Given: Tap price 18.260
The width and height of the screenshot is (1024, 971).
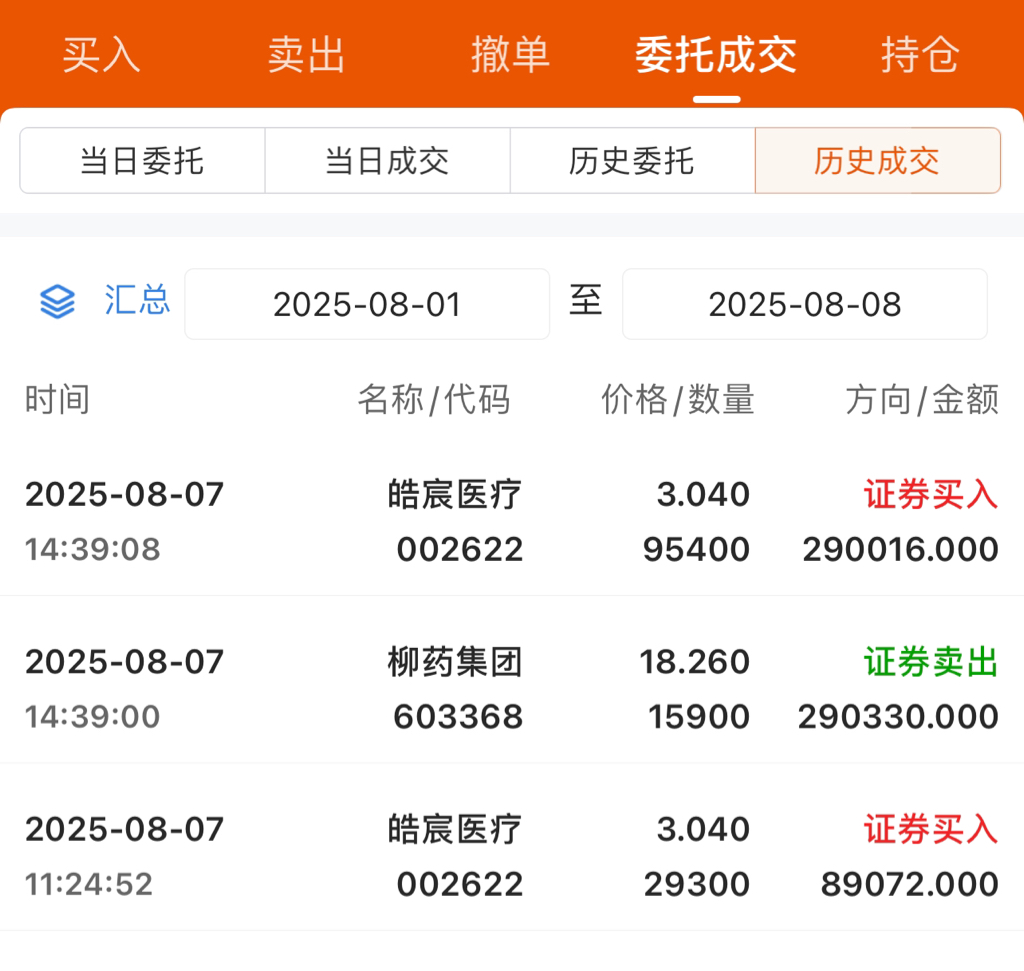Looking at the screenshot, I should click(695, 661).
